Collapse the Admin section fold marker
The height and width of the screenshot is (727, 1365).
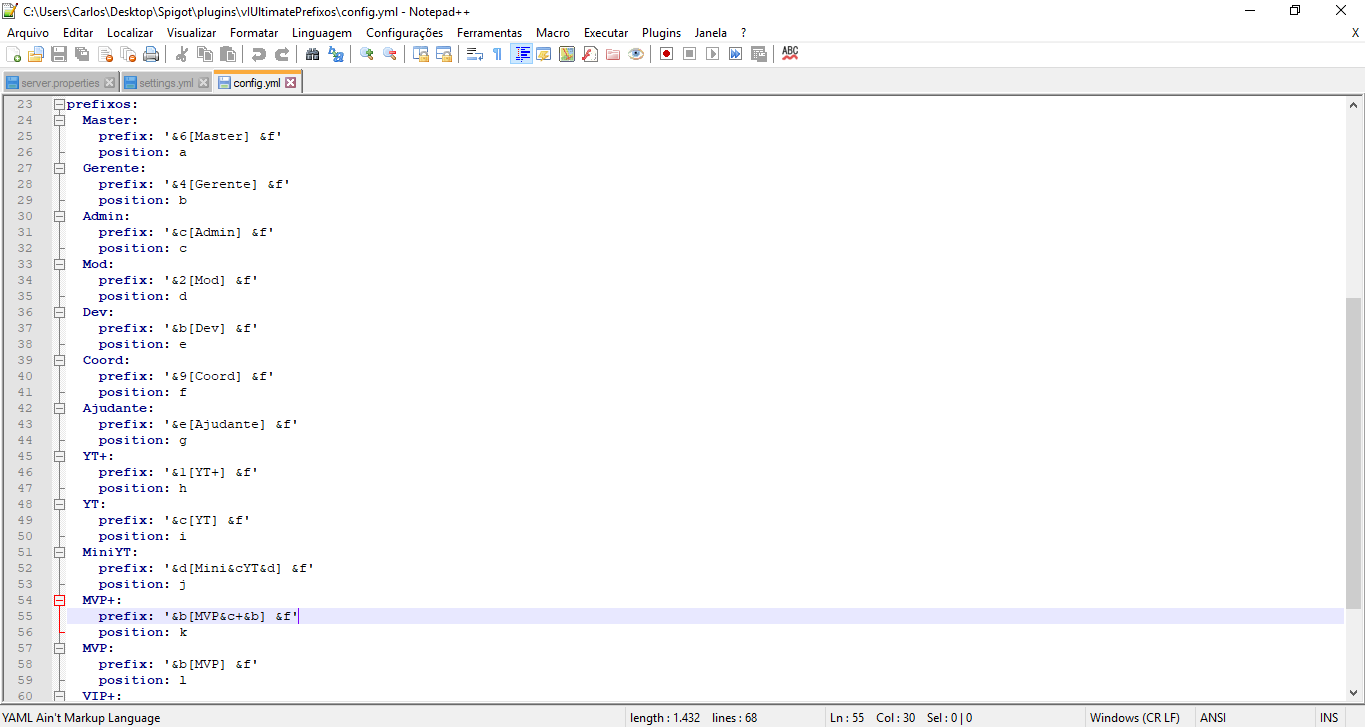coord(59,216)
